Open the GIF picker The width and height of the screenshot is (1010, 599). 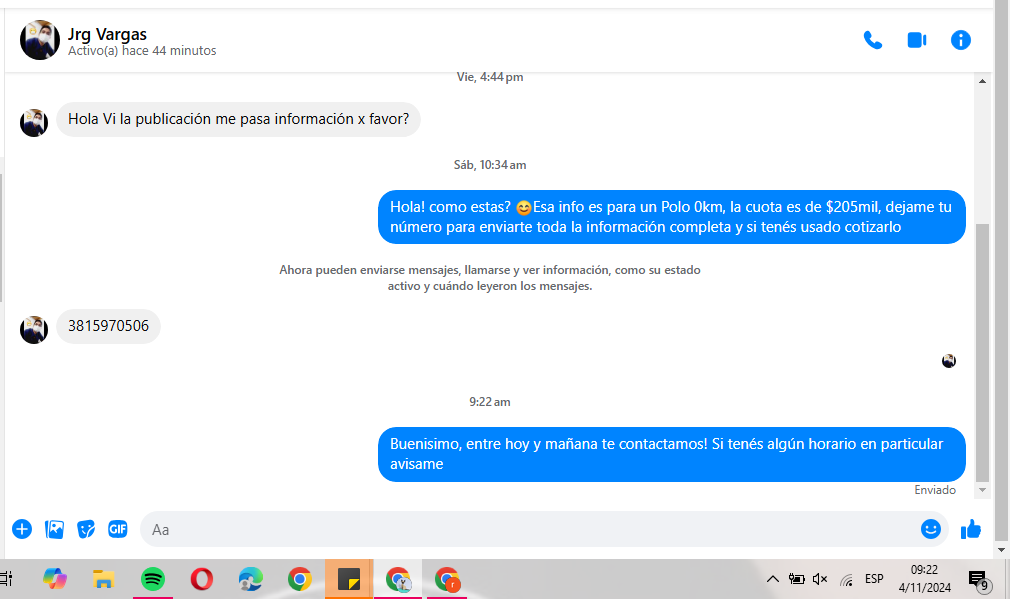click(x=118, y=529)
